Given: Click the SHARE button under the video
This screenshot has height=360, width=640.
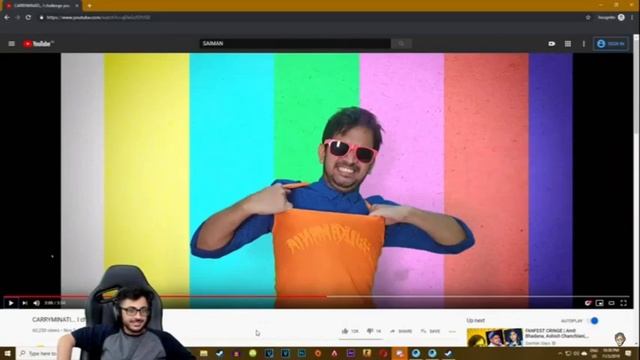Looking at the screenshot, I should coord(401,331).
